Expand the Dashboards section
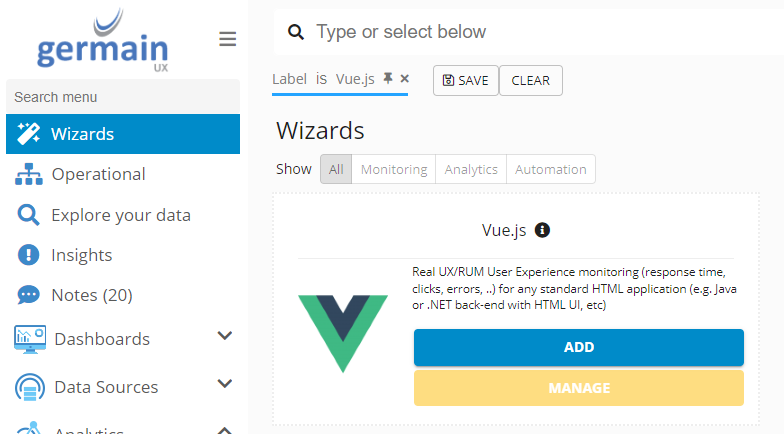Viewport: 784px width, 434px height. tap(225, 337)
